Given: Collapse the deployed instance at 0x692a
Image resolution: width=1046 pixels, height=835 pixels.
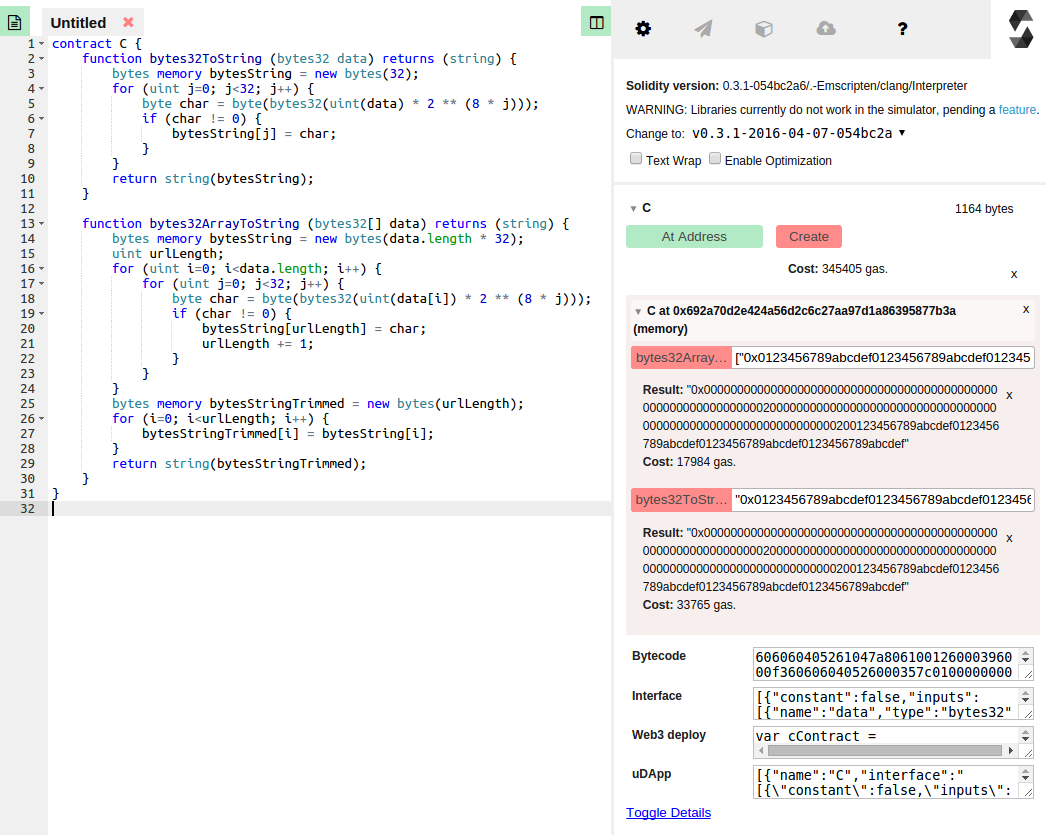Looking at the screenshot, I should [638, 311].
